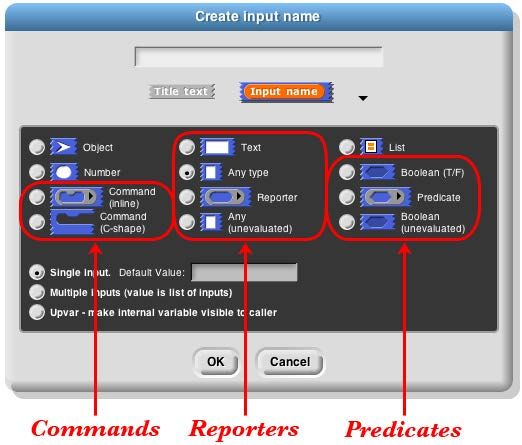Click the Object type arrow icon
This screenshot has width=522, height=445.
(x=63, y=147)
